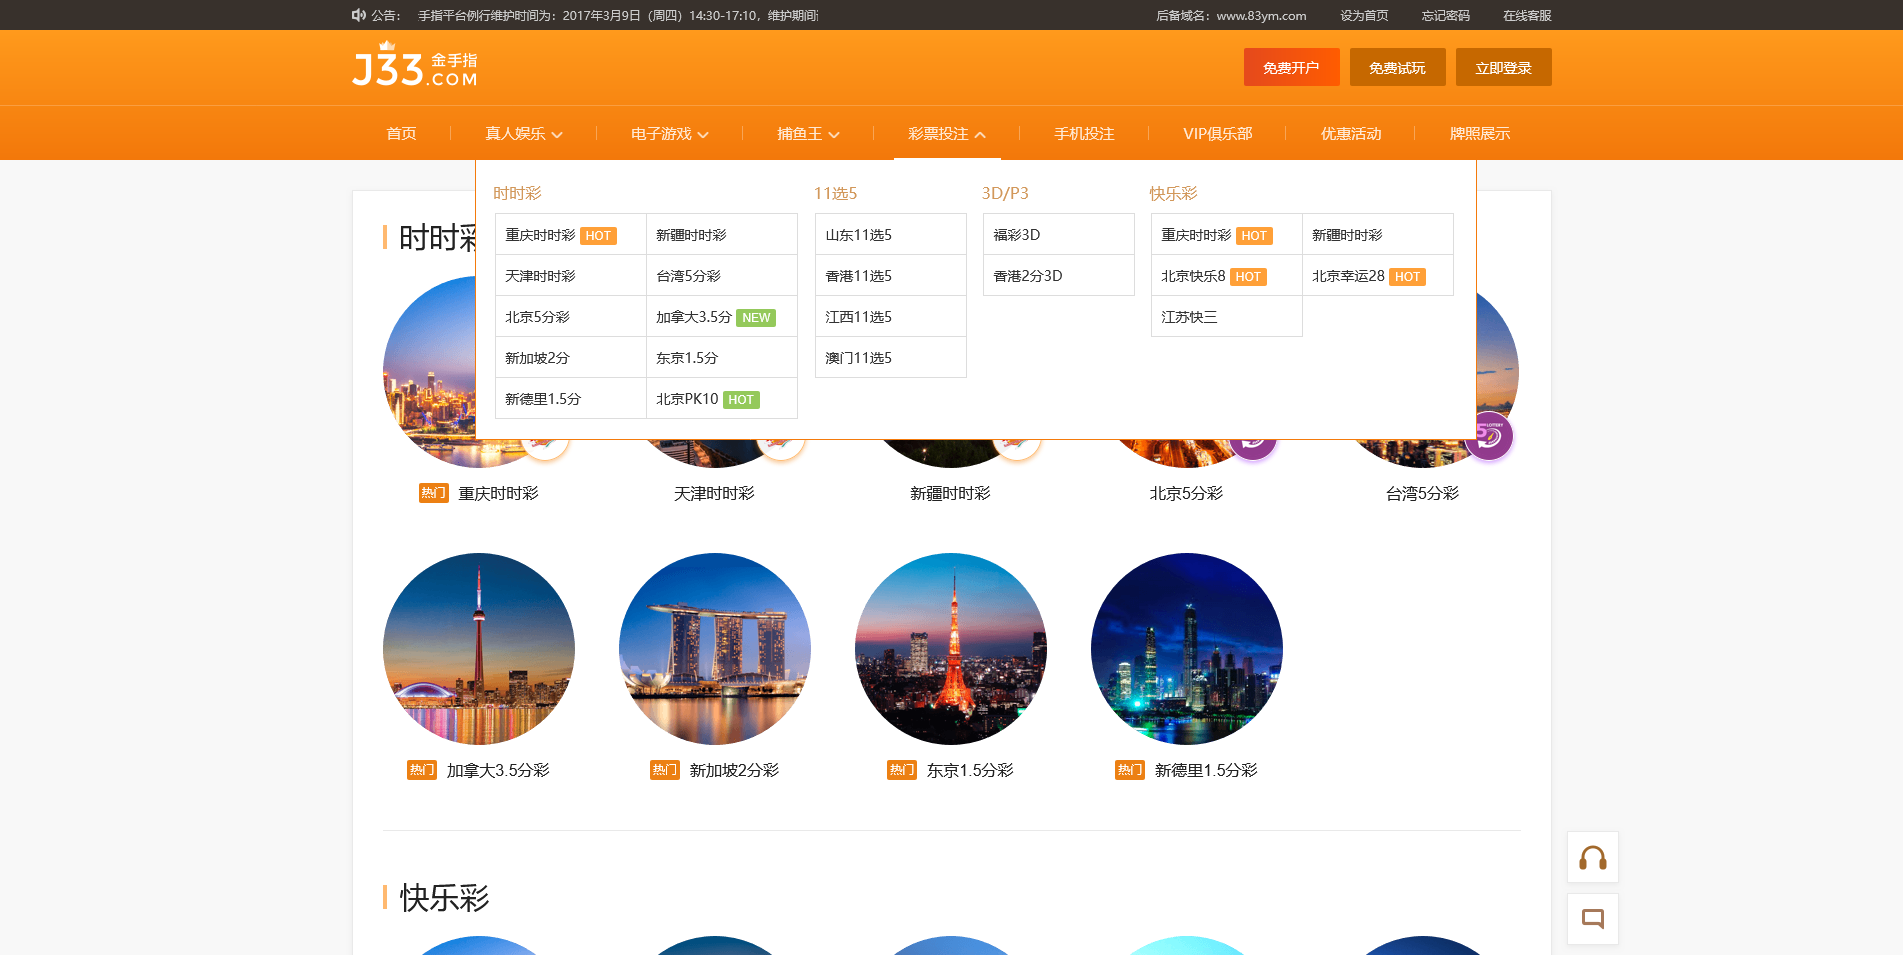Open the 东京1.5分彩 tower thumbnail

950,649
